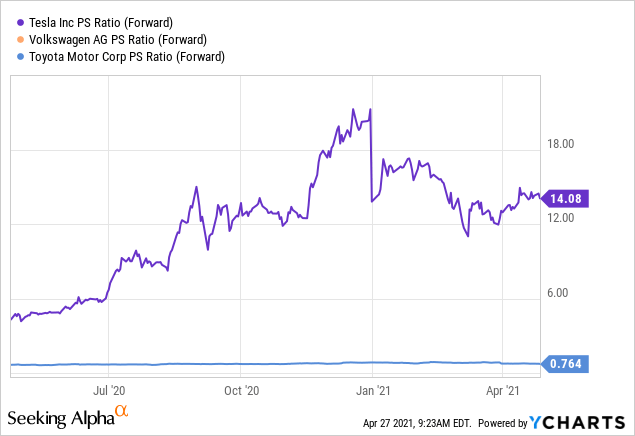
Task: Click the orange Volkswagen legend dot
Action: point(20,40)
